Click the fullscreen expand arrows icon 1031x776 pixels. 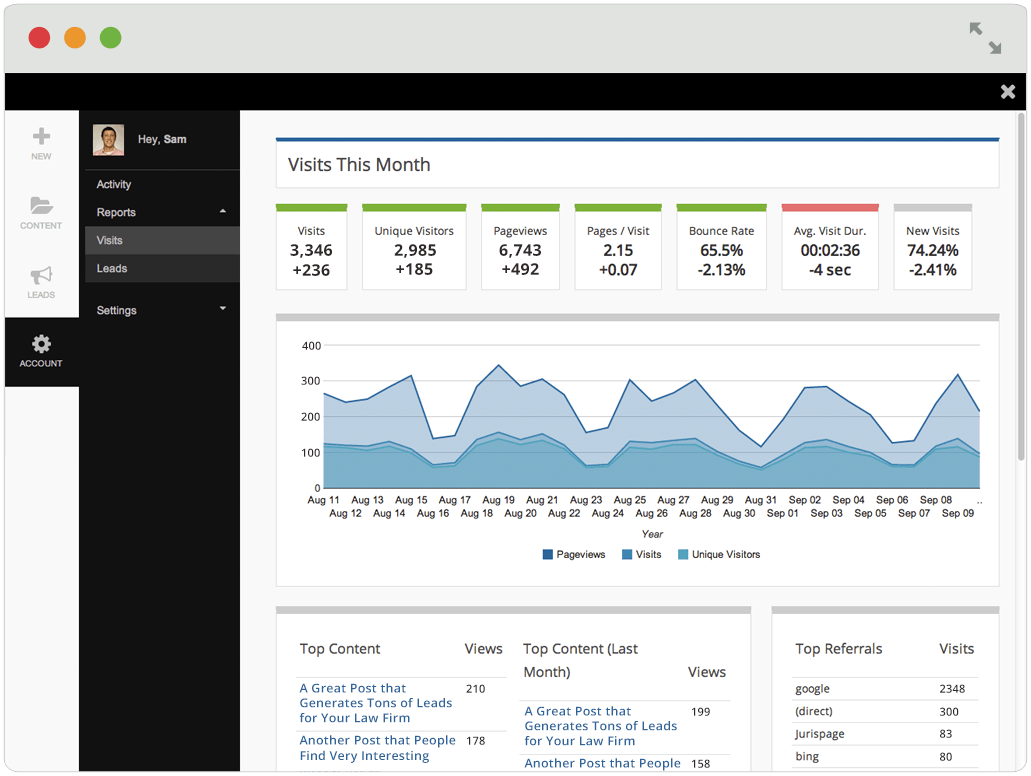coord(985,38)
